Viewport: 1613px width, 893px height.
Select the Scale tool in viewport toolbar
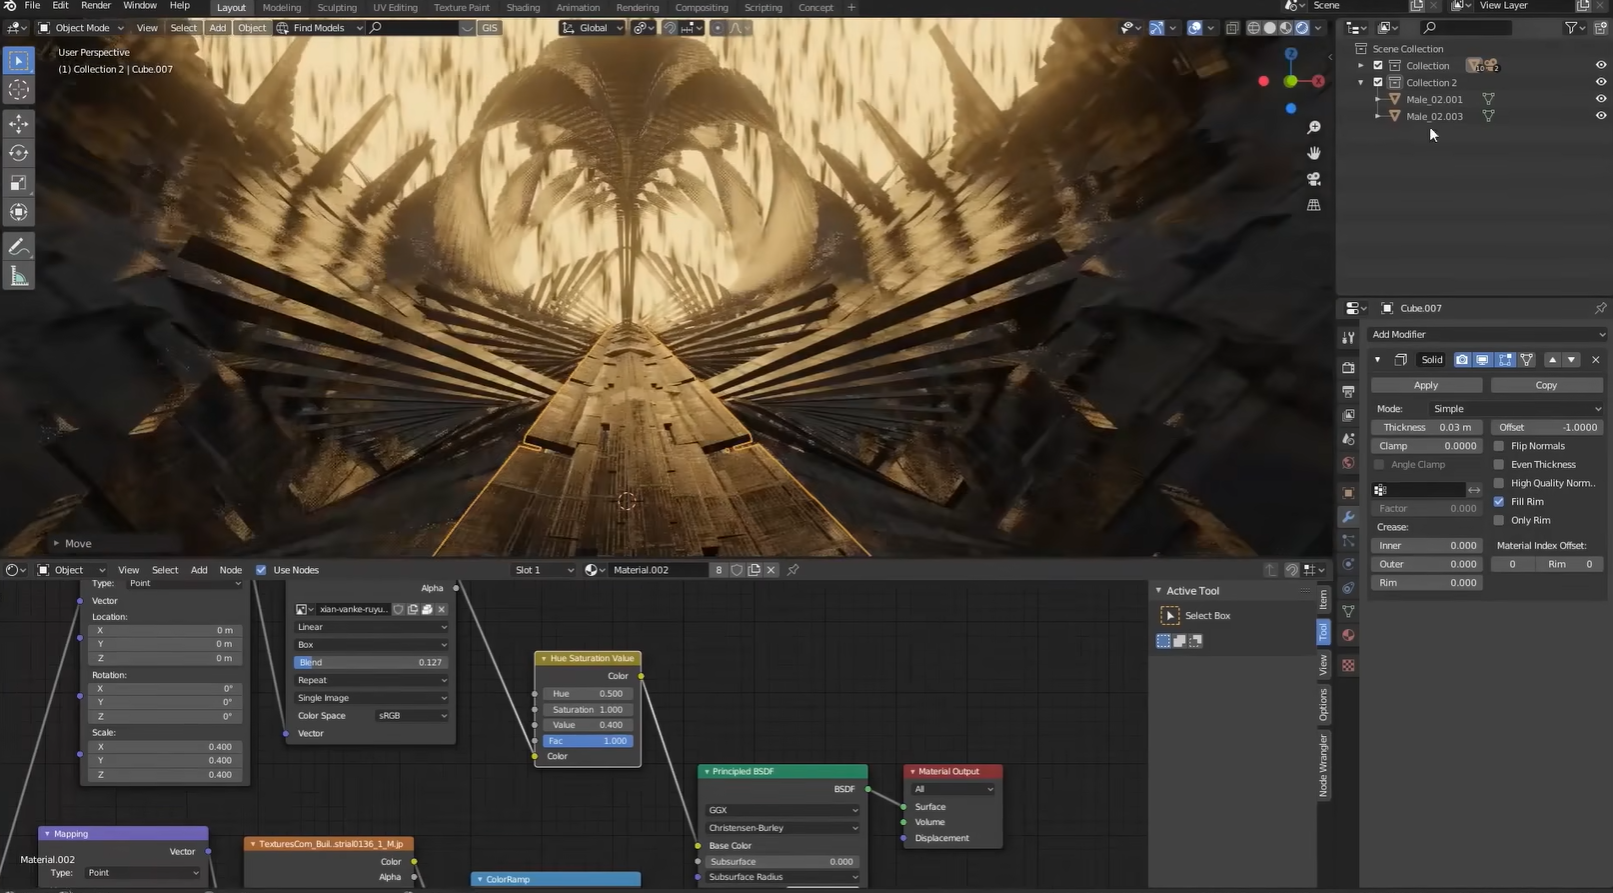pyautogui.click(x=19, y=183)
